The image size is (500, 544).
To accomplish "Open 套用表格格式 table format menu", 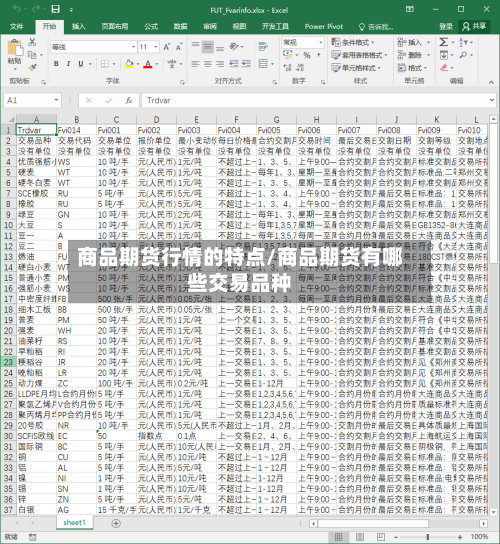I will pyautogui.click(x=359, y=55).
